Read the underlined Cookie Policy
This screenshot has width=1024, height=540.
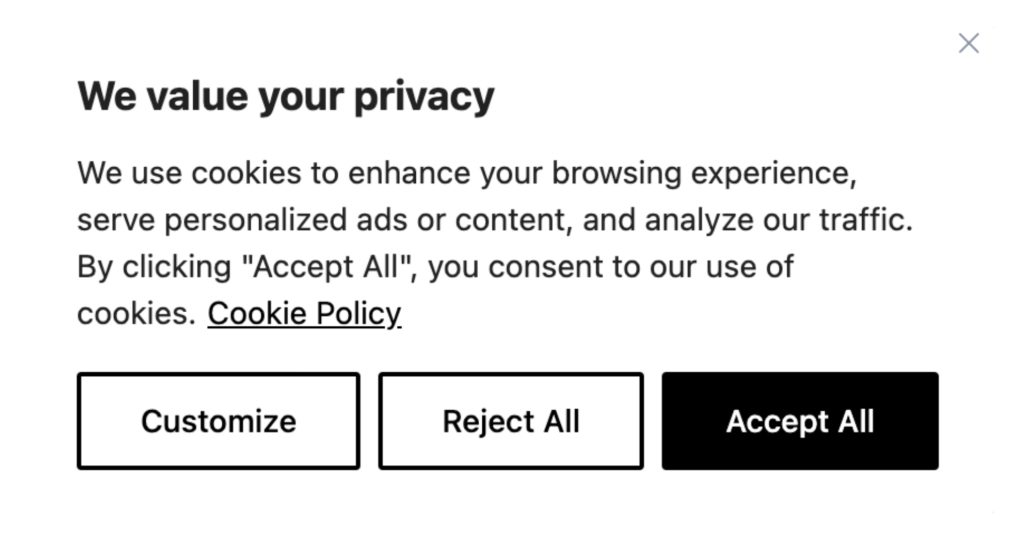[304, 313]
